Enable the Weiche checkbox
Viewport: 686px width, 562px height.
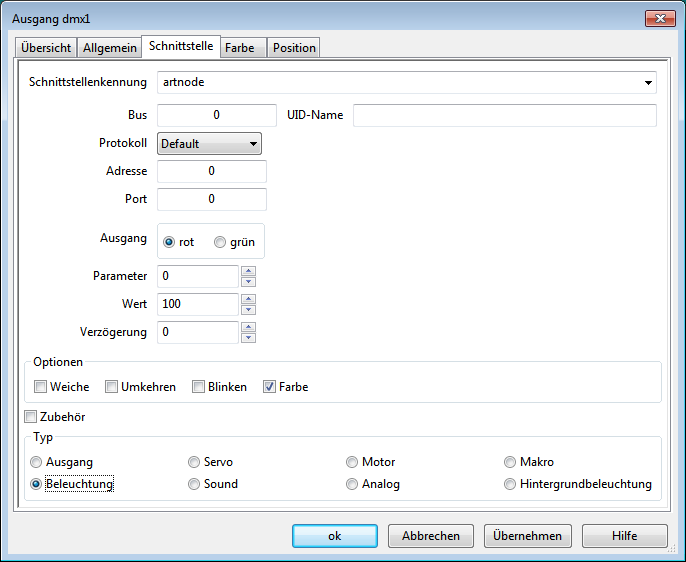tap(41, 387)
